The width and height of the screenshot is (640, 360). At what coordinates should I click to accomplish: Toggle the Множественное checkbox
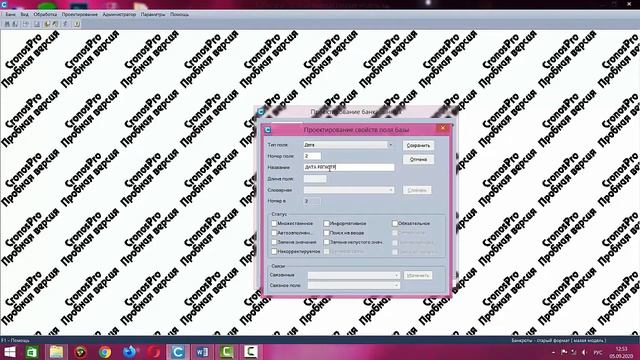pyautogui.click(x=274, y=224)
